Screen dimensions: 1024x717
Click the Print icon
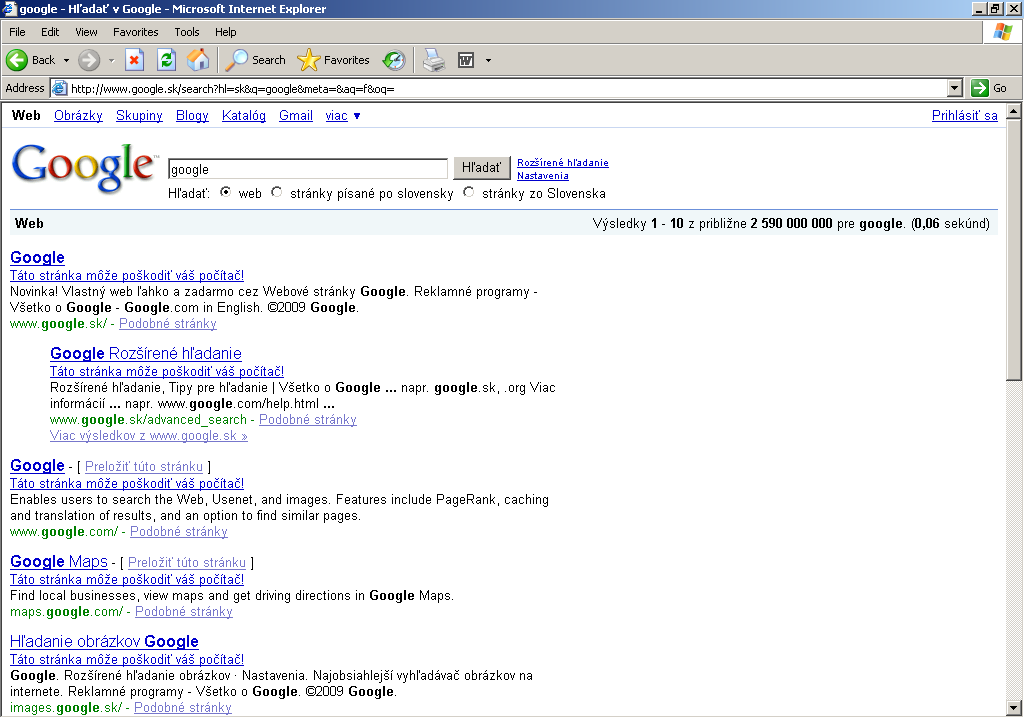433,60
